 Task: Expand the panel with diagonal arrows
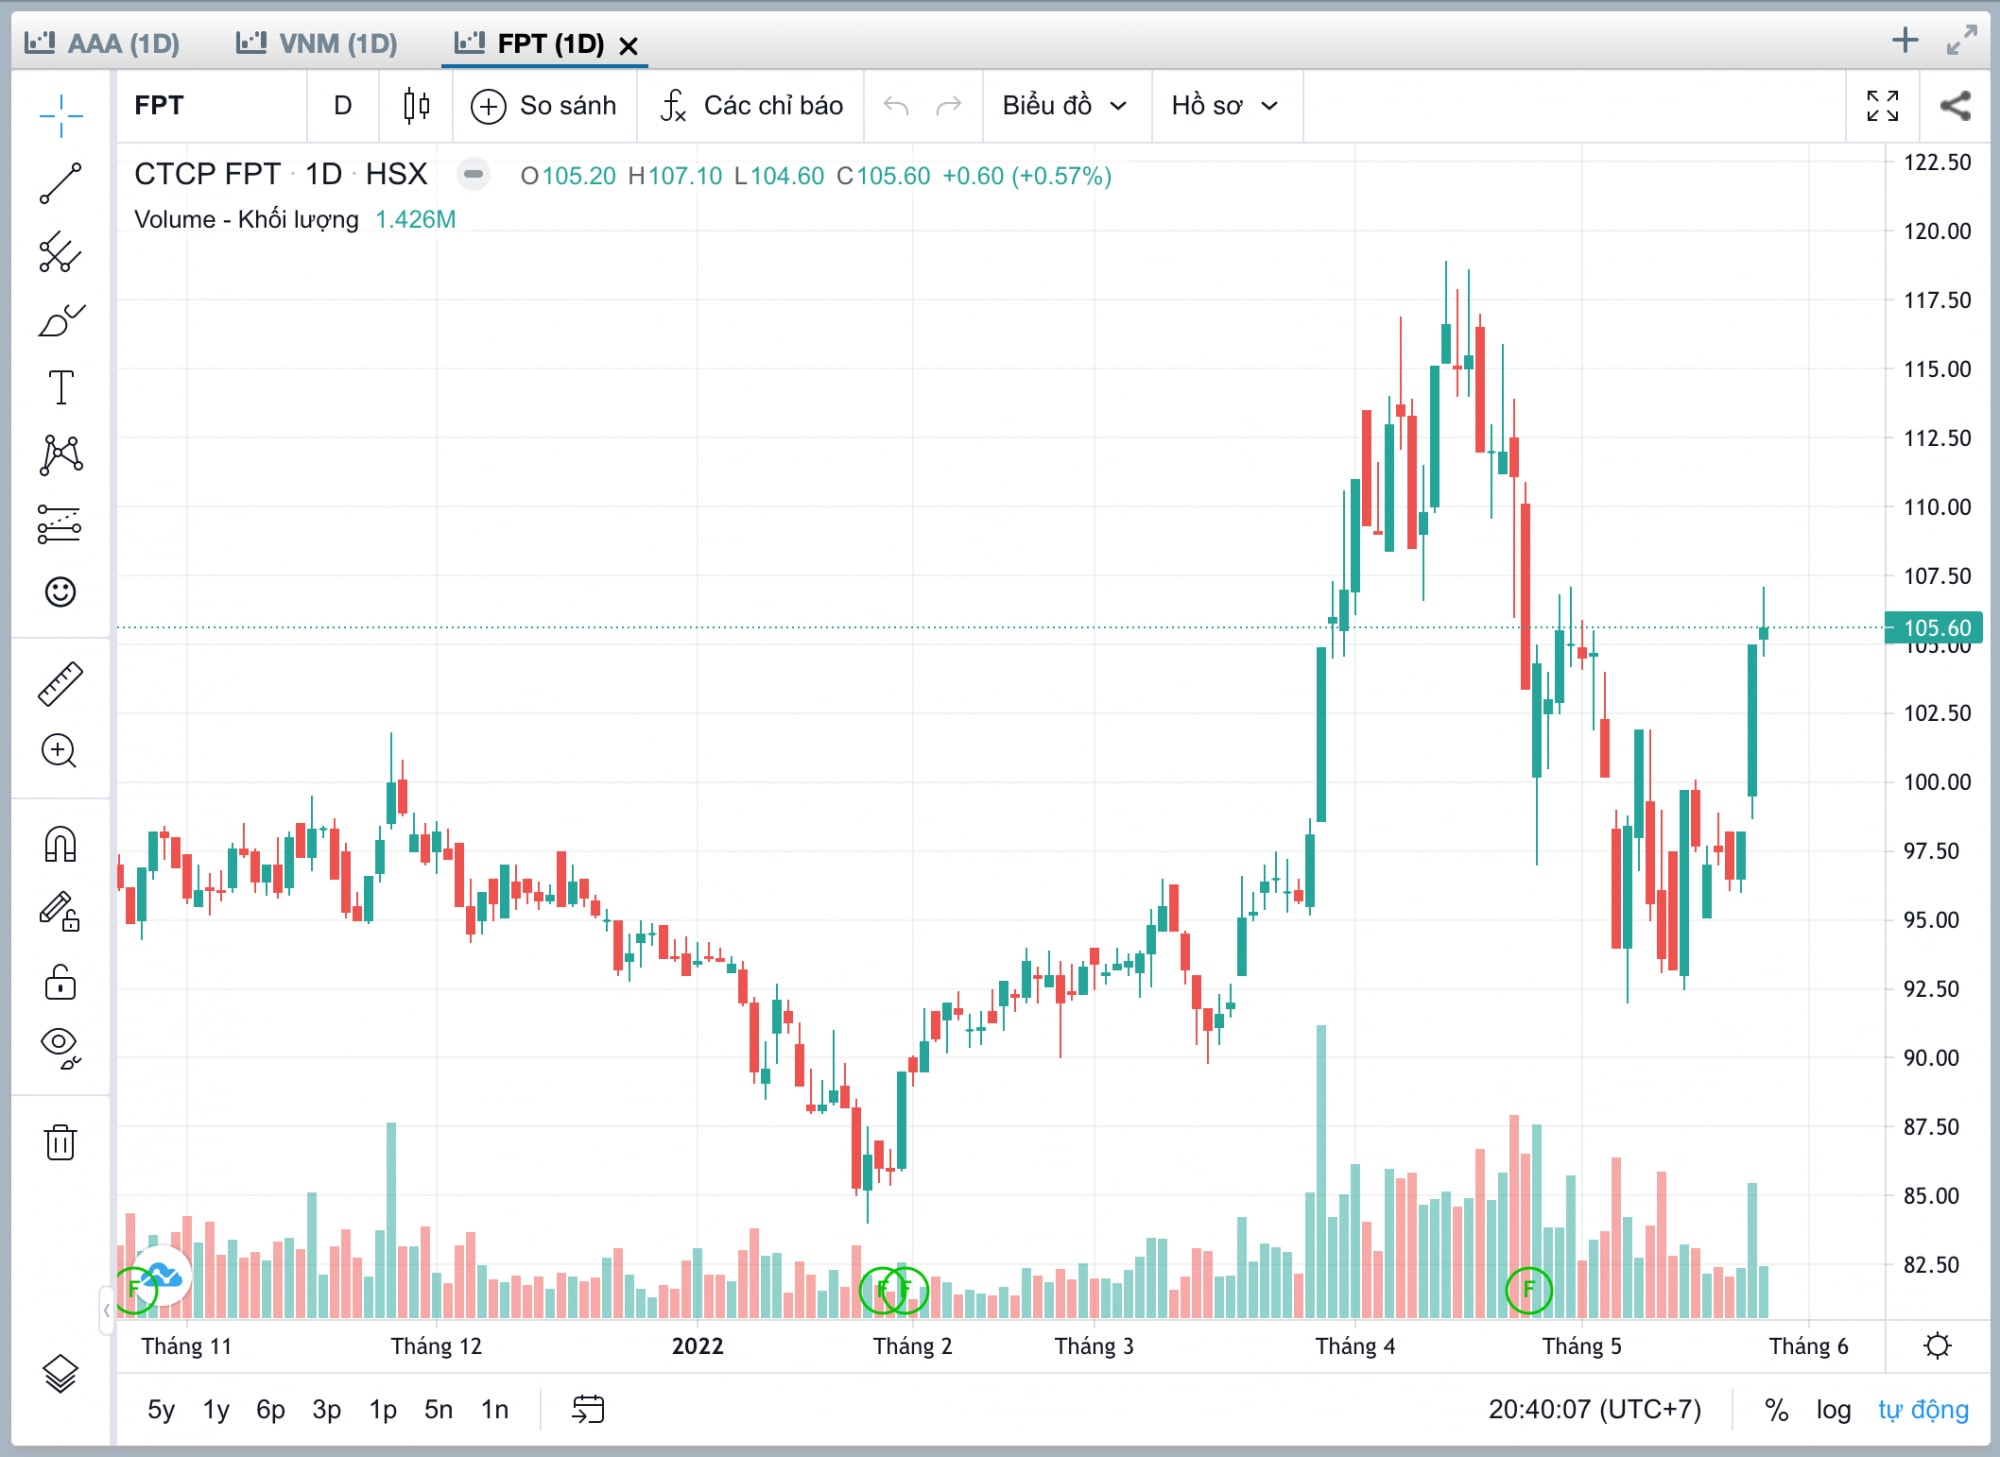(x=1962, y=40)
